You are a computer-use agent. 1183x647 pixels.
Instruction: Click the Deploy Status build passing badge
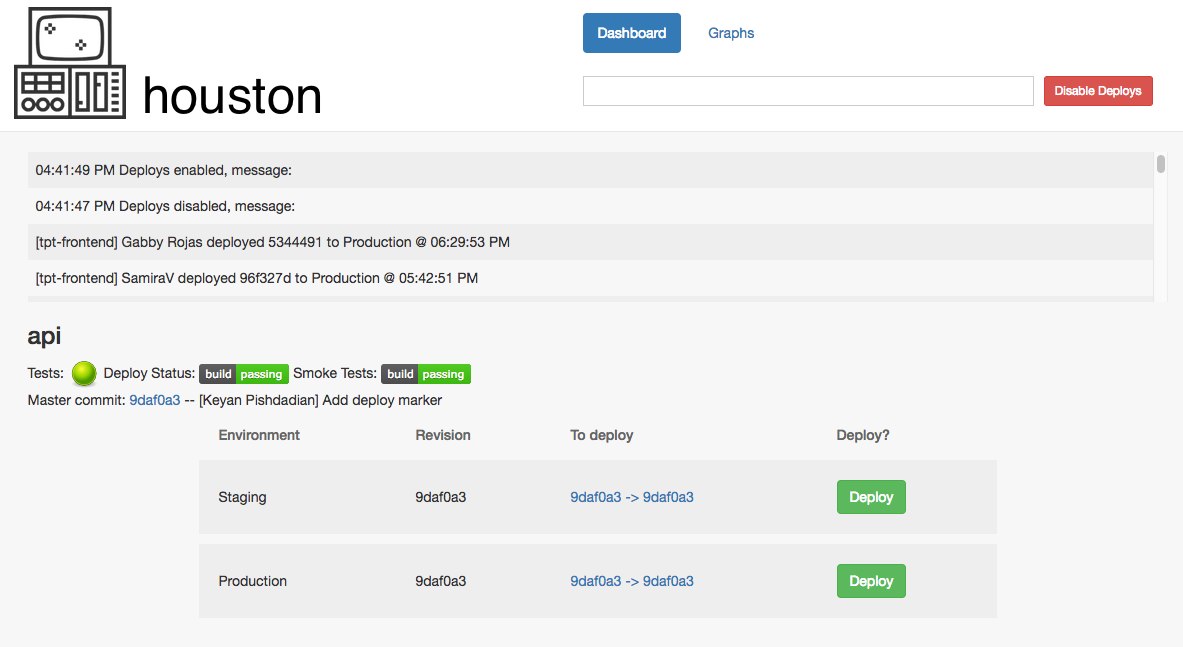coord(244,374)
